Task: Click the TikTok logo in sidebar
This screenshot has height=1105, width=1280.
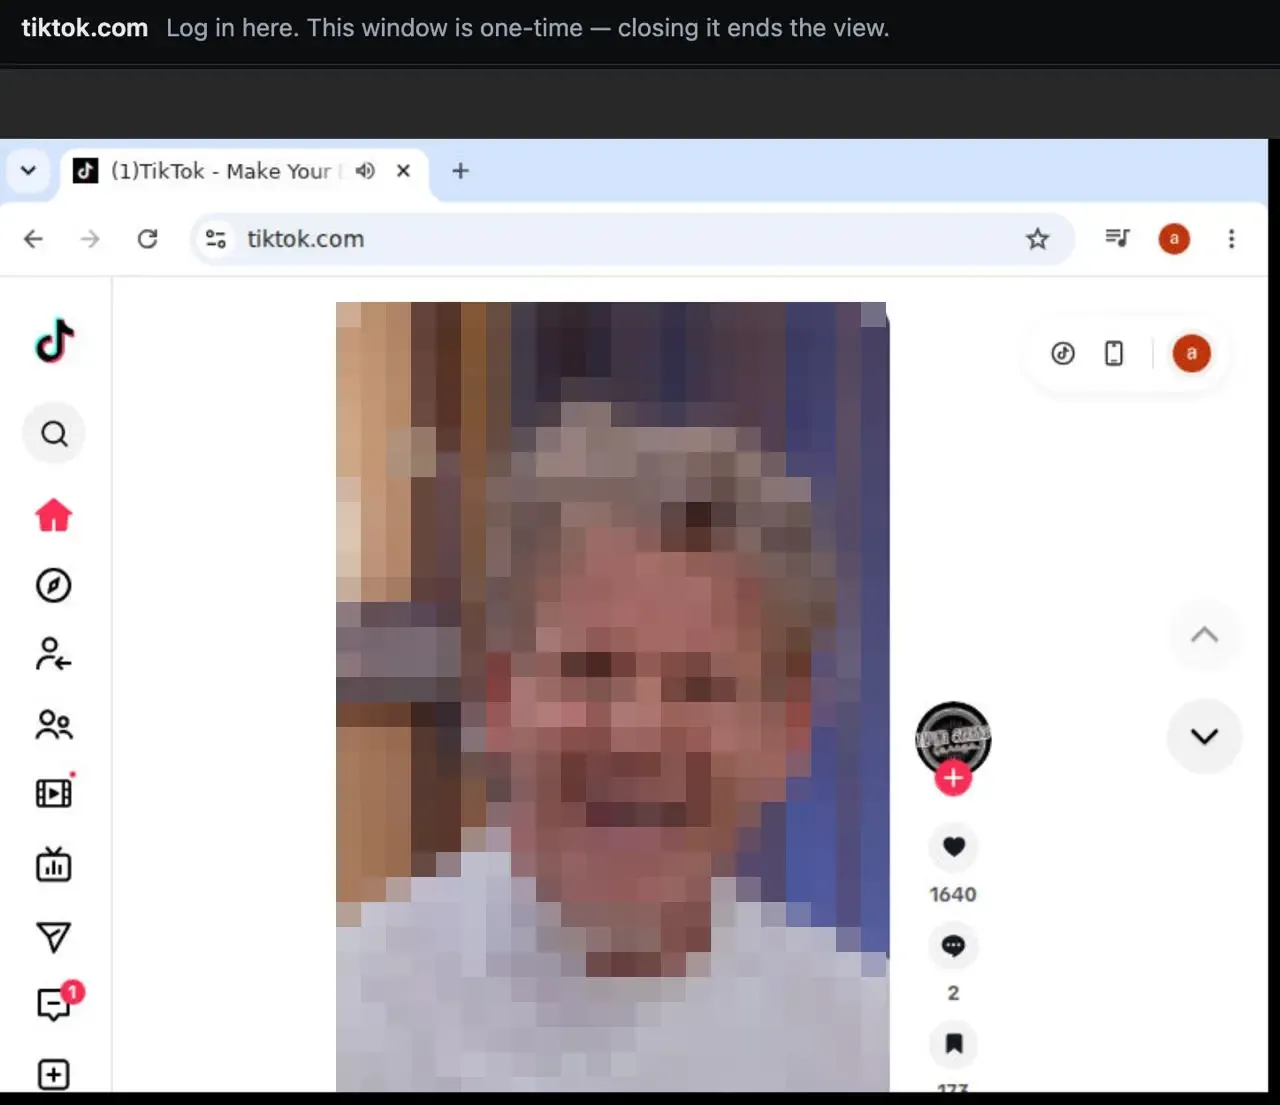Action: coord(55,341)
